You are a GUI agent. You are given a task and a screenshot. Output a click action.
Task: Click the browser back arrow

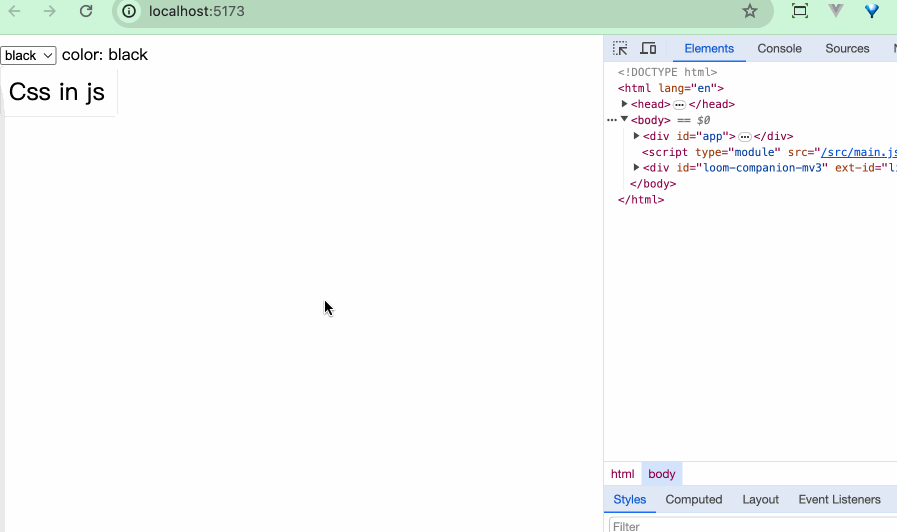tap(15, 11)
